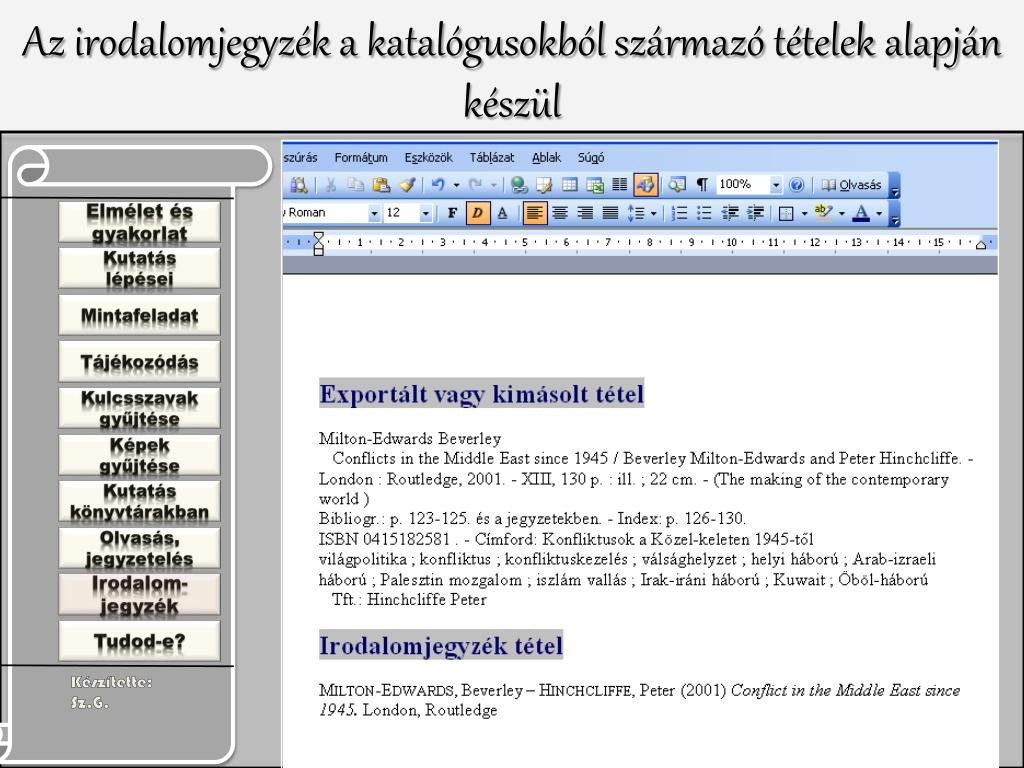
Task: Apply the dark blue font color
Action: 861,213
